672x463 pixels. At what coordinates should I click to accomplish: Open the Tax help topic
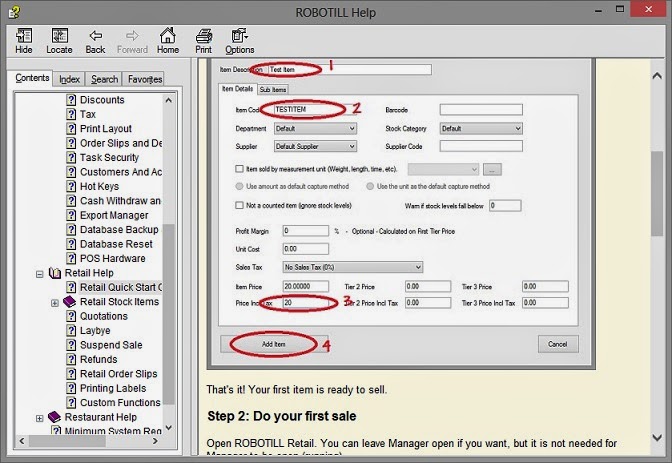87,114
